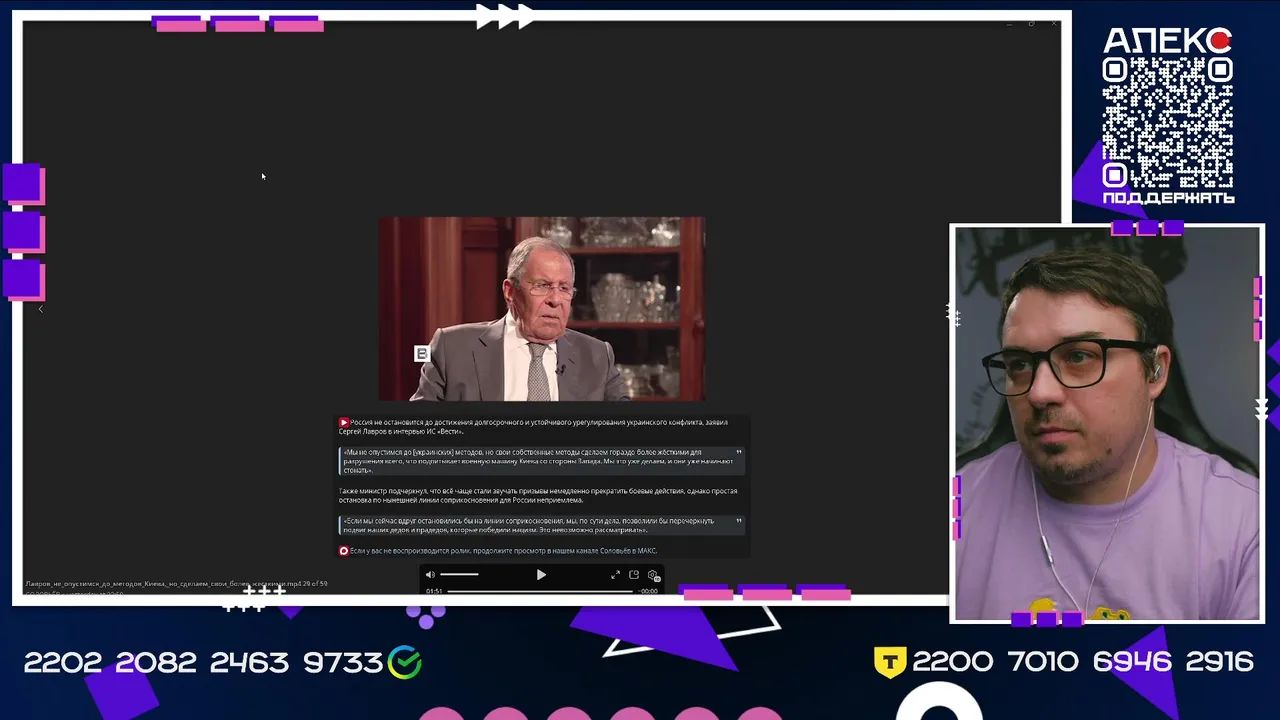Restore down the media viewer window
The image size is (1280, 720).
[x=1031, y=23]
